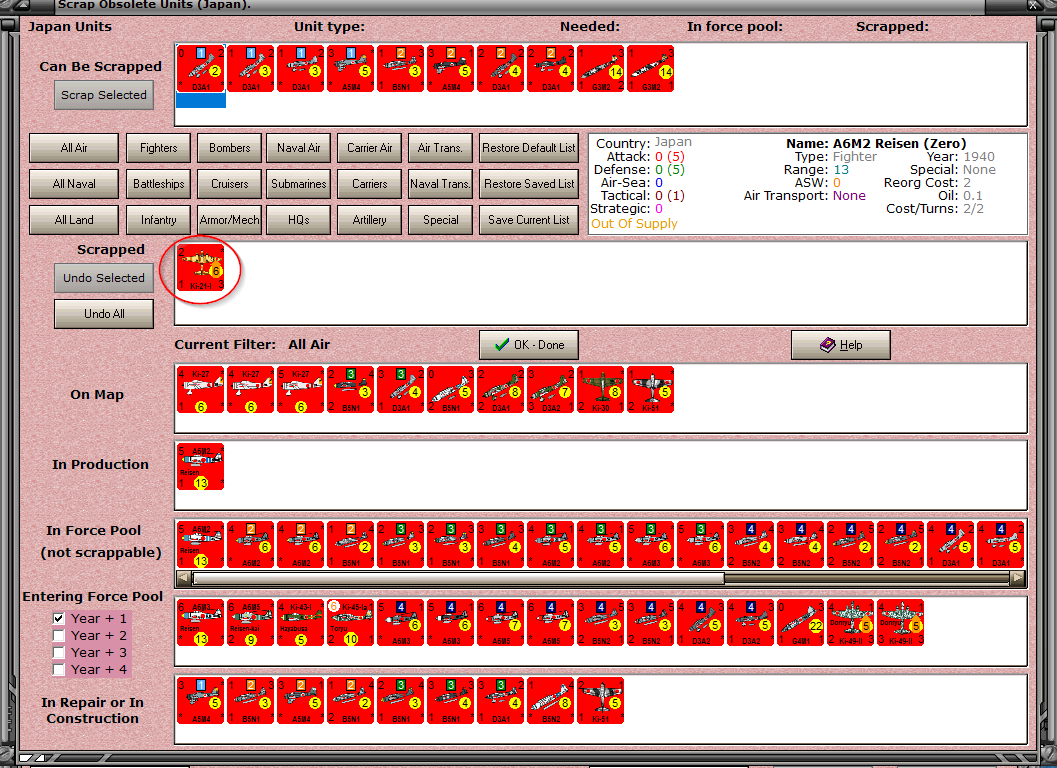The image size is (1057, 768).
Task: Click Force Pool scrollbar right arrow
Action: click(x=1018, y=578)
